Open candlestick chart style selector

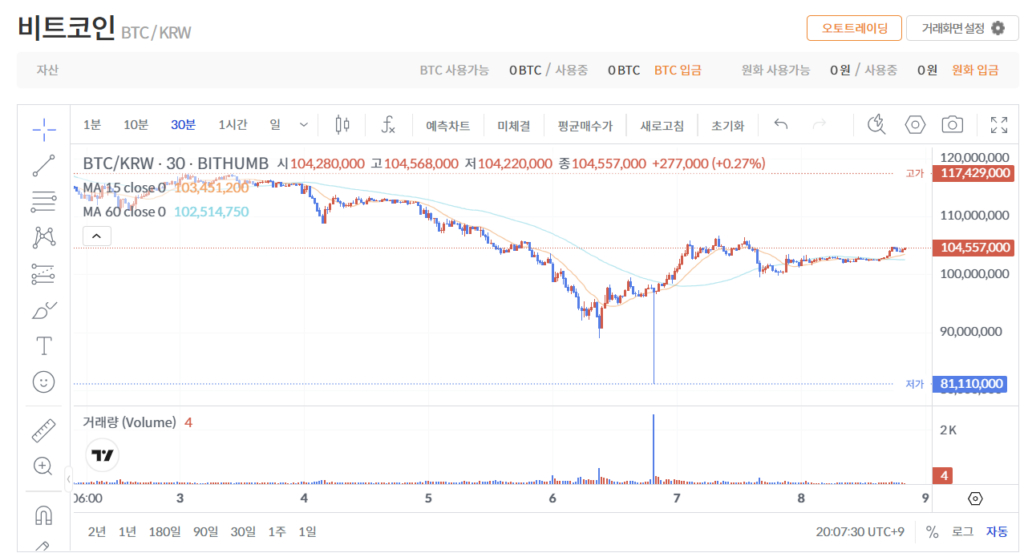coord(342,125)
